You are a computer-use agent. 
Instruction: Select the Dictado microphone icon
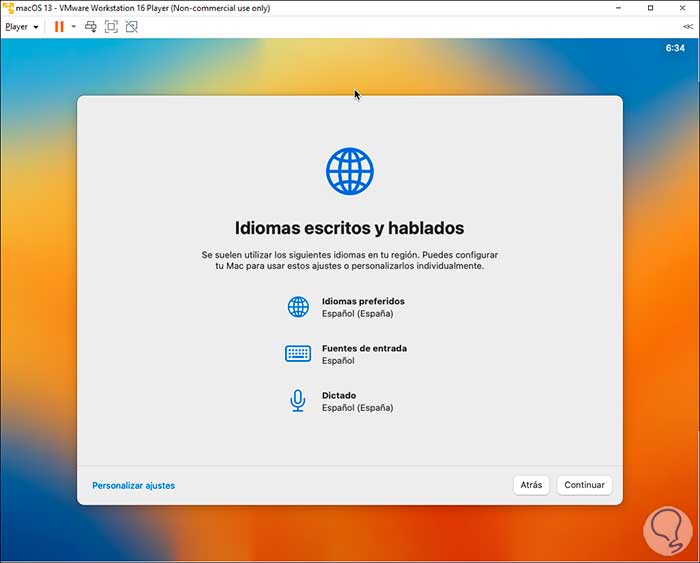click(x=298, y=400)
